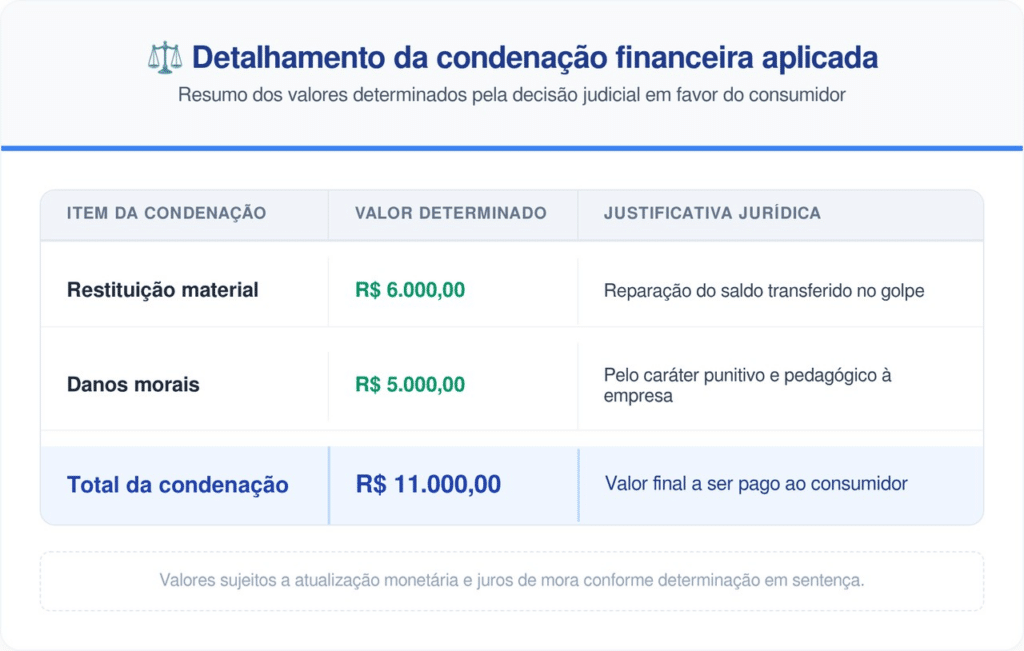This screenshot has height=651, width=1024.
Task: Select the 'JUSTIFICATIVA JURÍDICA' column header
Action: click(x=712, y=213)
